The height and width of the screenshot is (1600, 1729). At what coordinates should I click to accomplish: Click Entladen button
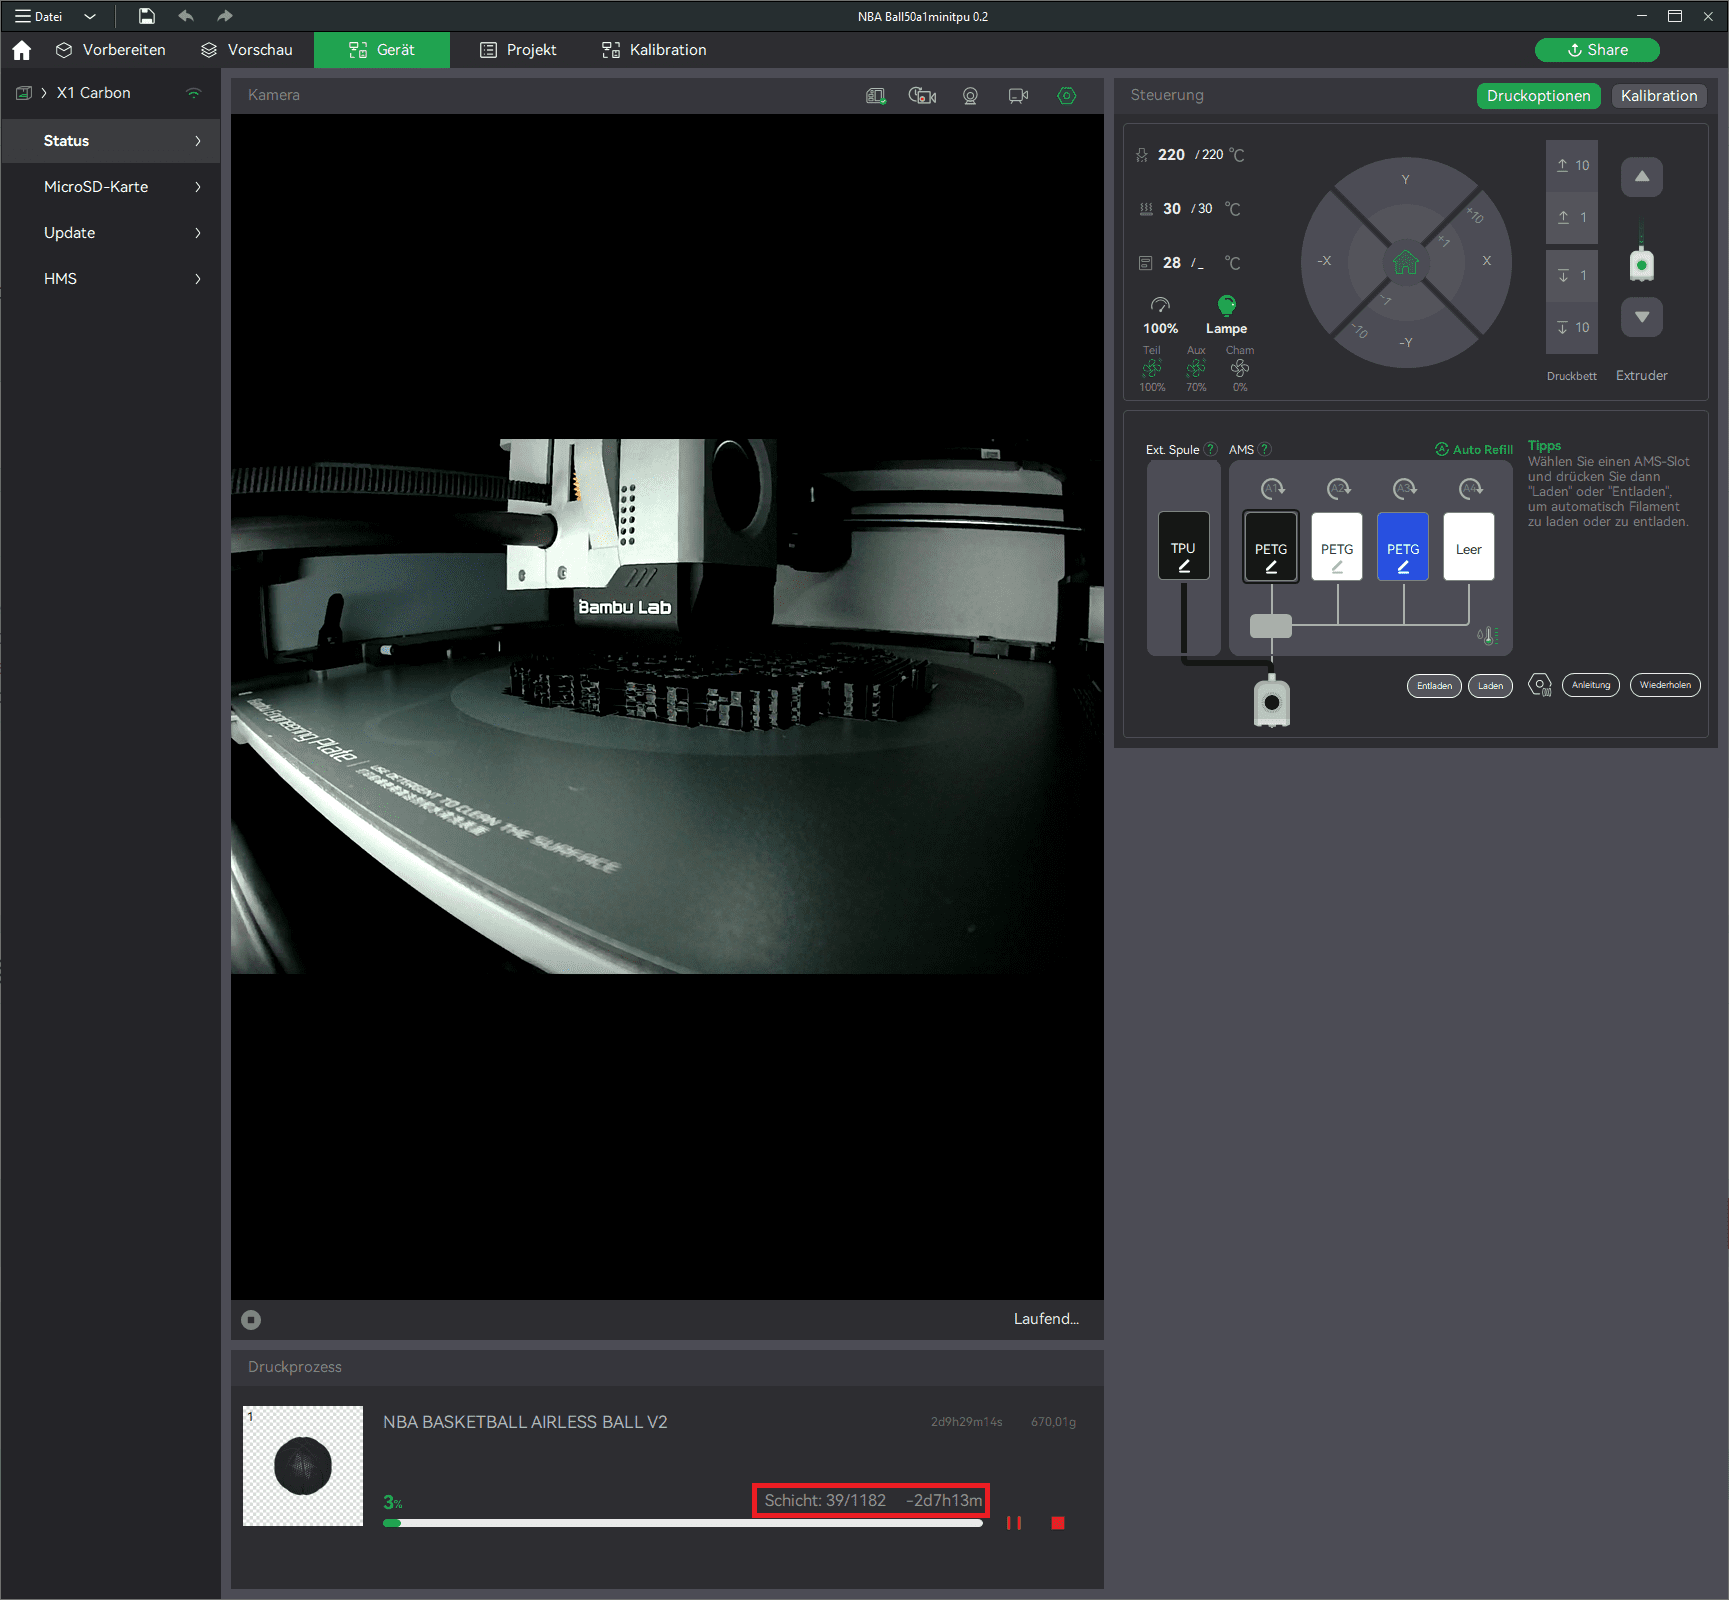(1434, 685)
